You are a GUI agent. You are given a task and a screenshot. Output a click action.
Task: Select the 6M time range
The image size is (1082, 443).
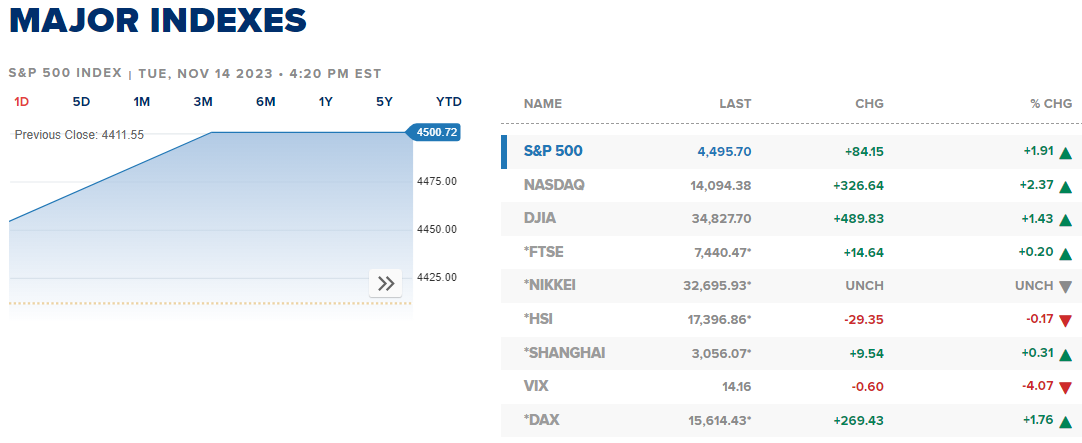pyautogui.click(x=265, y=101)
